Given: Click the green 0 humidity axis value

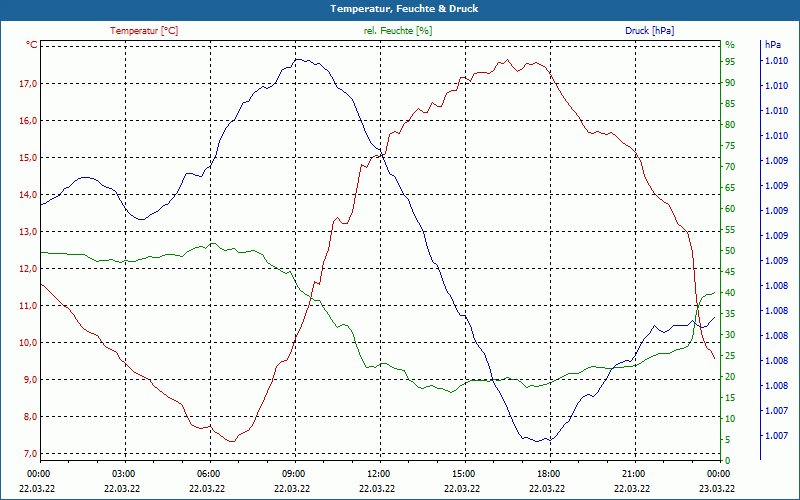Looking at the screenshot, I should coord(728,461).
